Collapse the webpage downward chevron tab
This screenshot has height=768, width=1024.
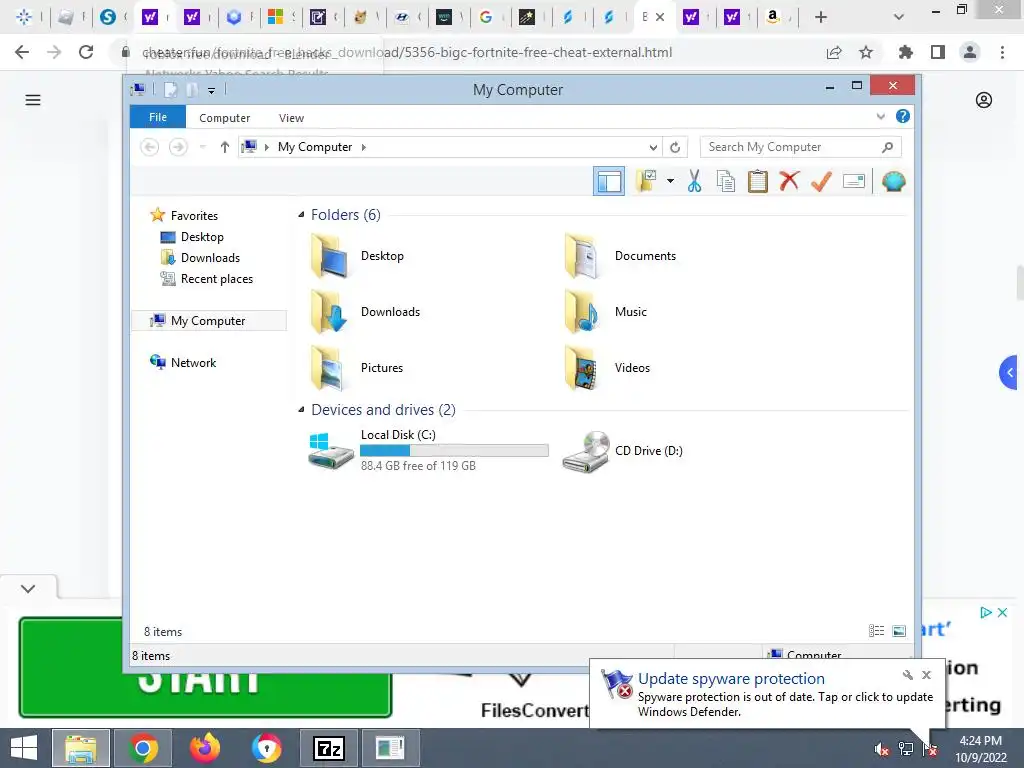tap(28, 588)
